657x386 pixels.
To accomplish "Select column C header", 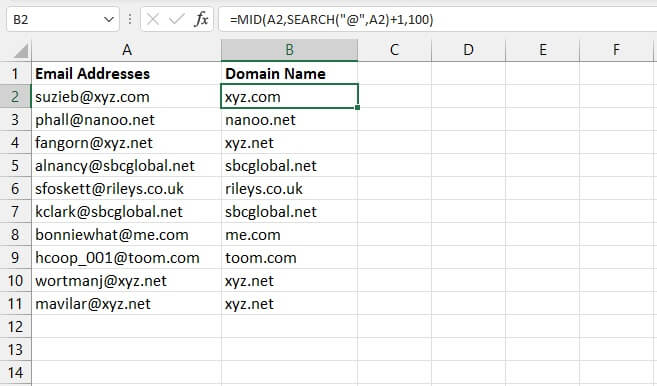I will pyautogui.click(x=394, y=50).
